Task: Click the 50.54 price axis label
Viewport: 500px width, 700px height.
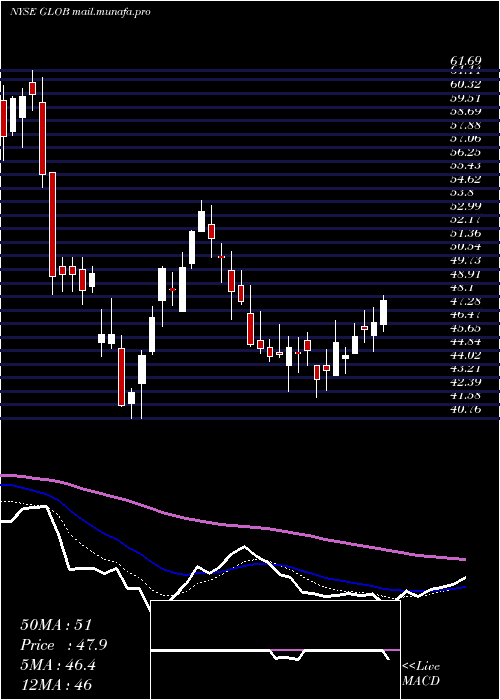Action: (x=465, y=247)
